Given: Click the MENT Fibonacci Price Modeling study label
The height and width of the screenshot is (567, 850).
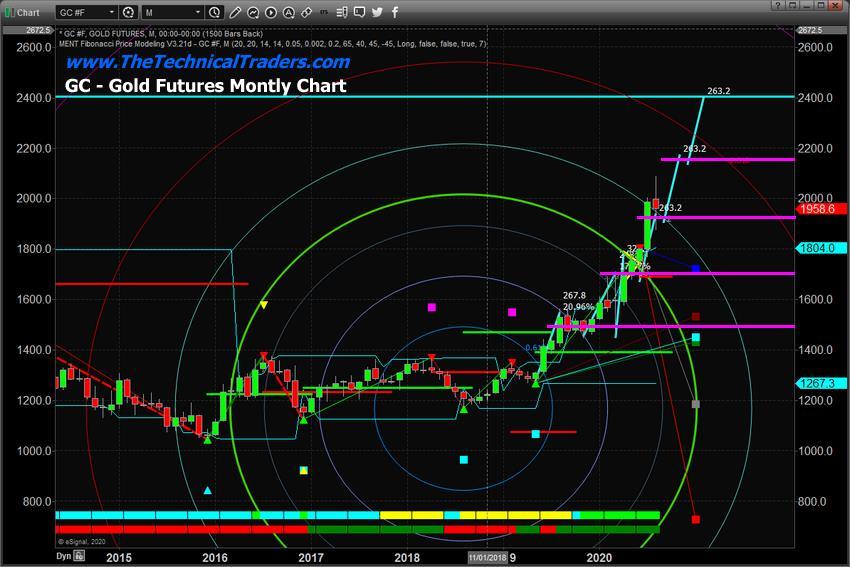Looking at the screenshot, I should [273, 43].
